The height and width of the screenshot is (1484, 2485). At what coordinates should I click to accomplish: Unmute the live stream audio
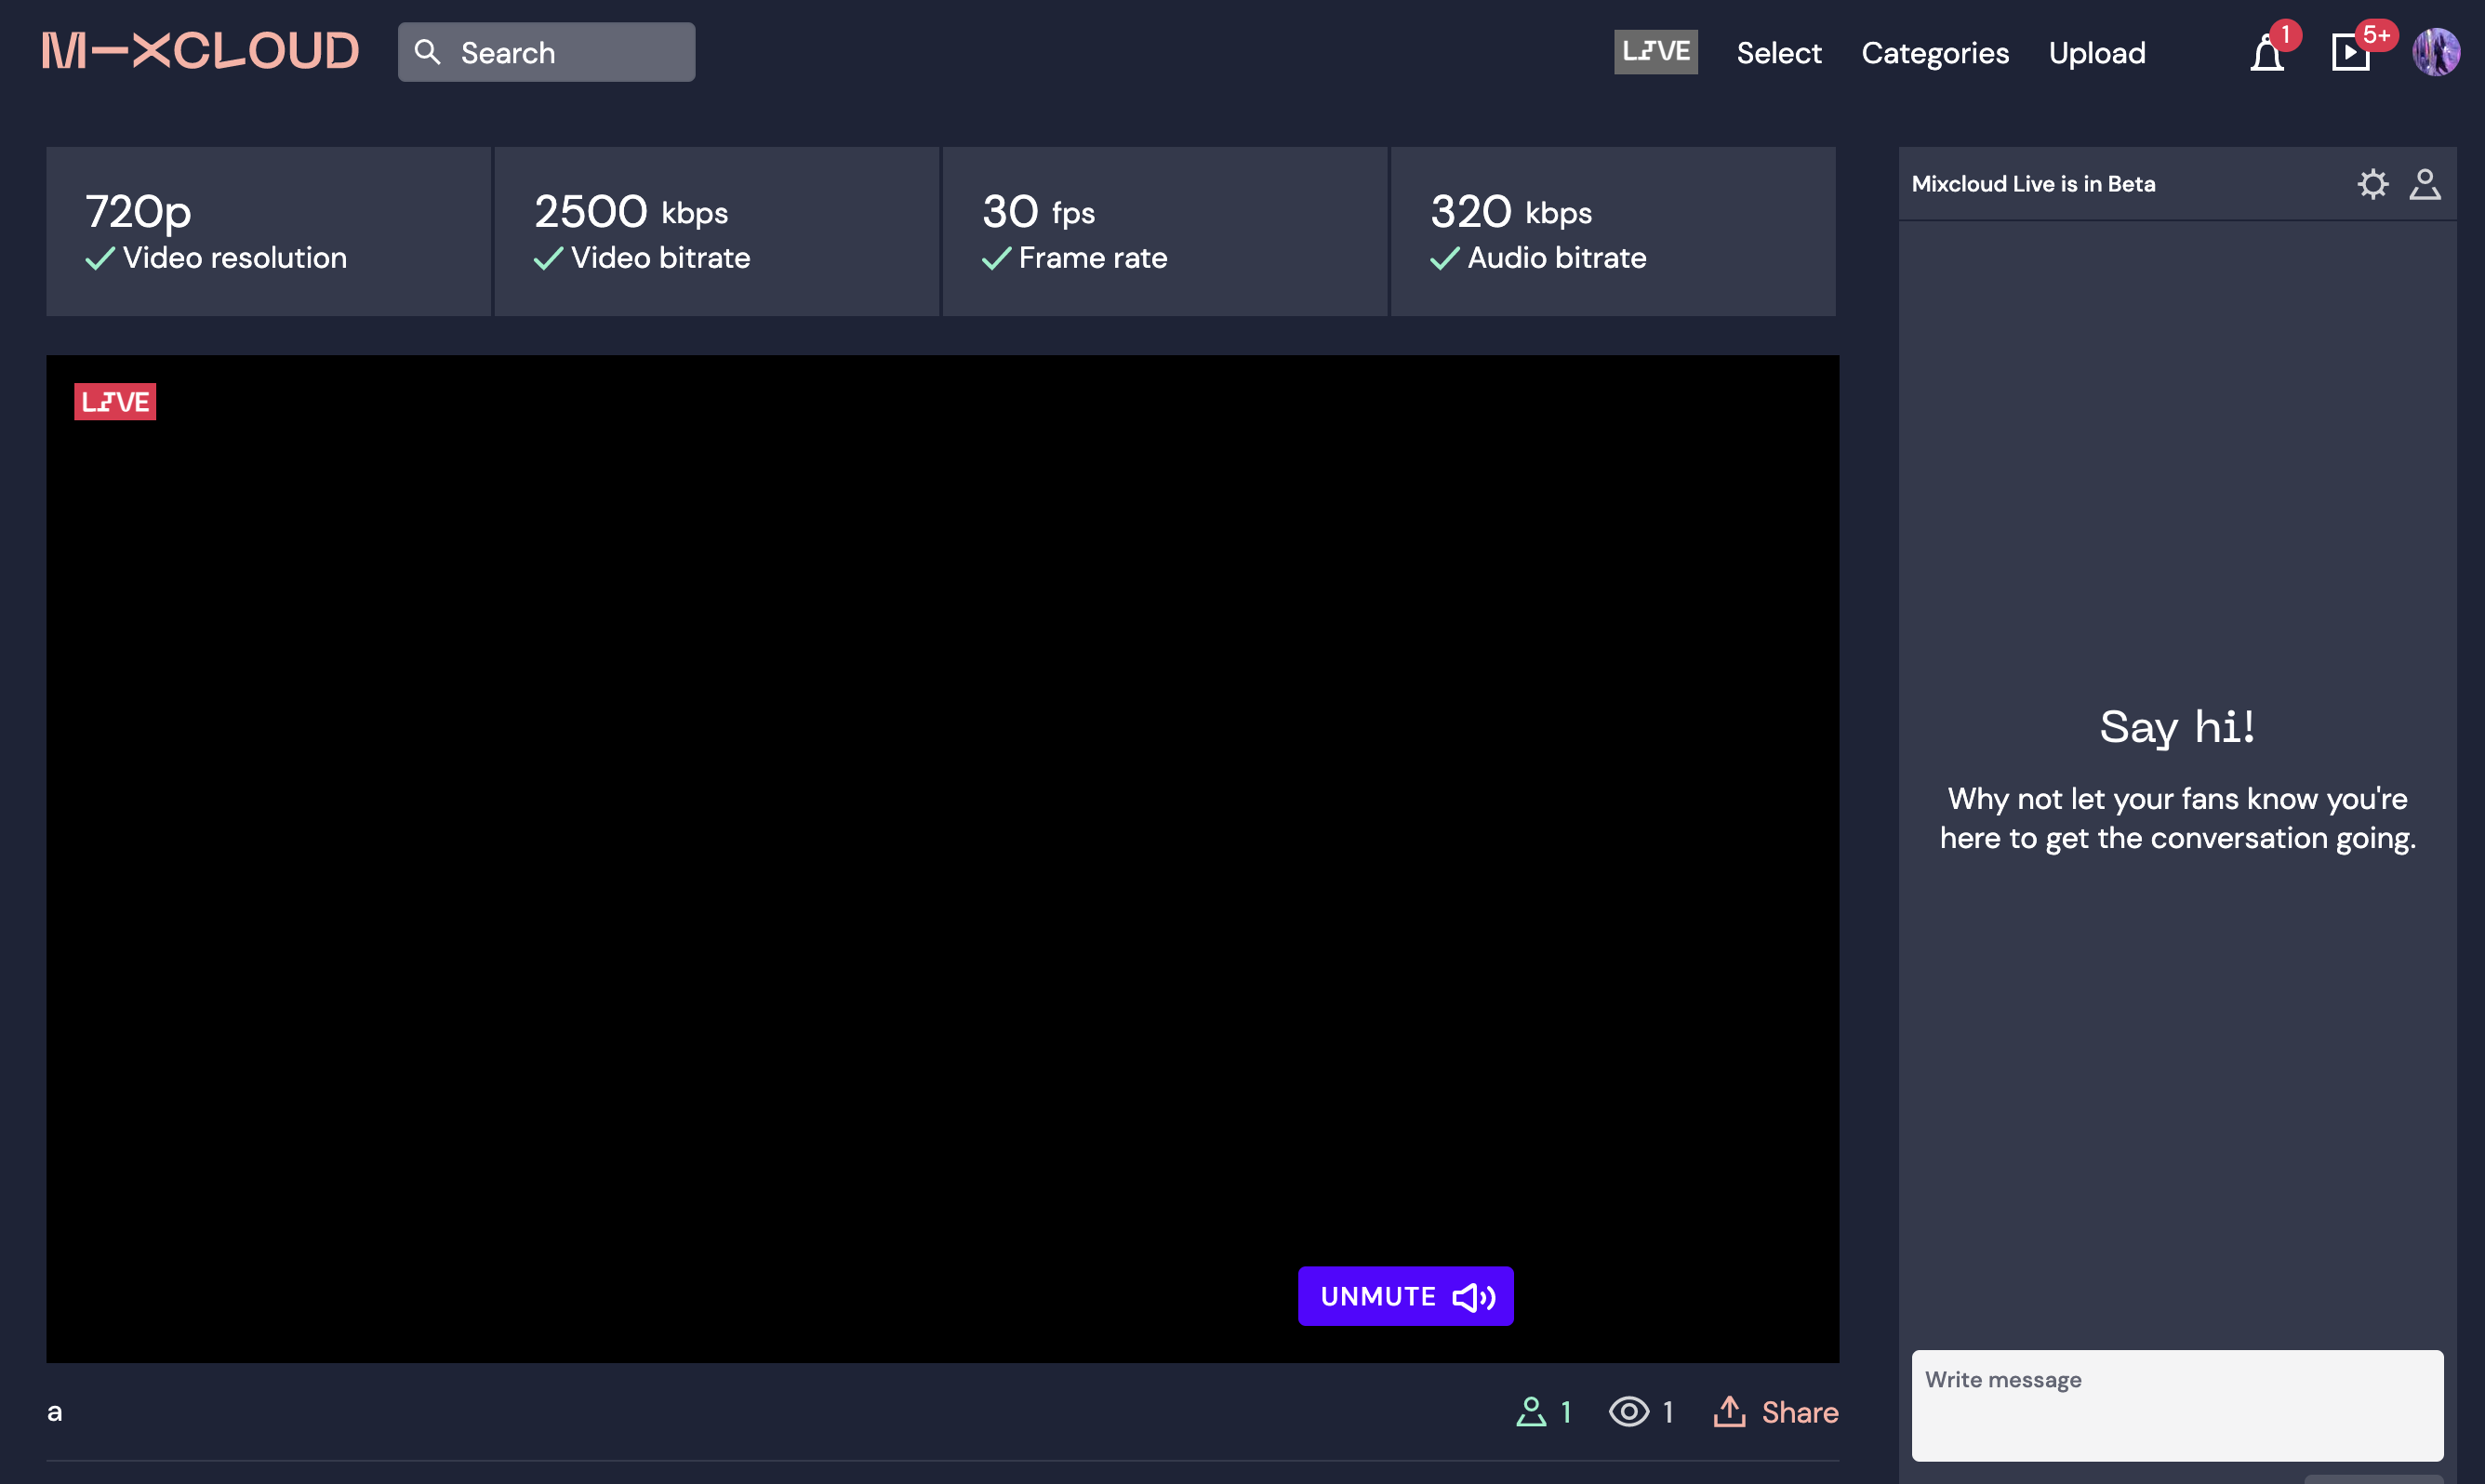point(1405,1296)
